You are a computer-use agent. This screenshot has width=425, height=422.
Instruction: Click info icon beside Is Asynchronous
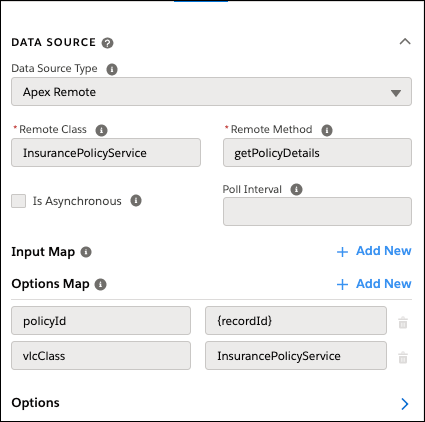[136, 201]
